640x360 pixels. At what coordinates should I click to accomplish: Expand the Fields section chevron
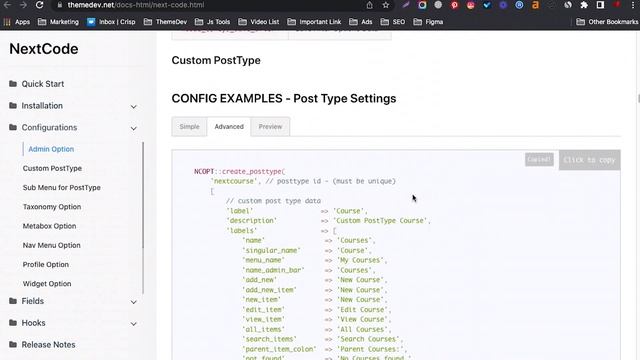[133, 302]
